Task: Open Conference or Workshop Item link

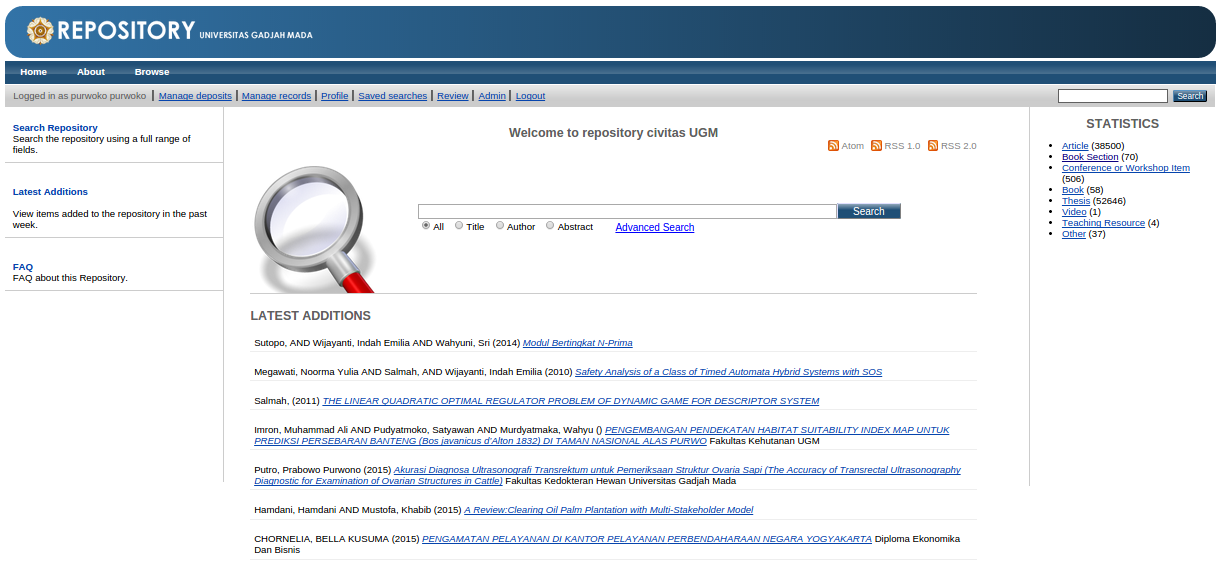Action: point(1126,168)
